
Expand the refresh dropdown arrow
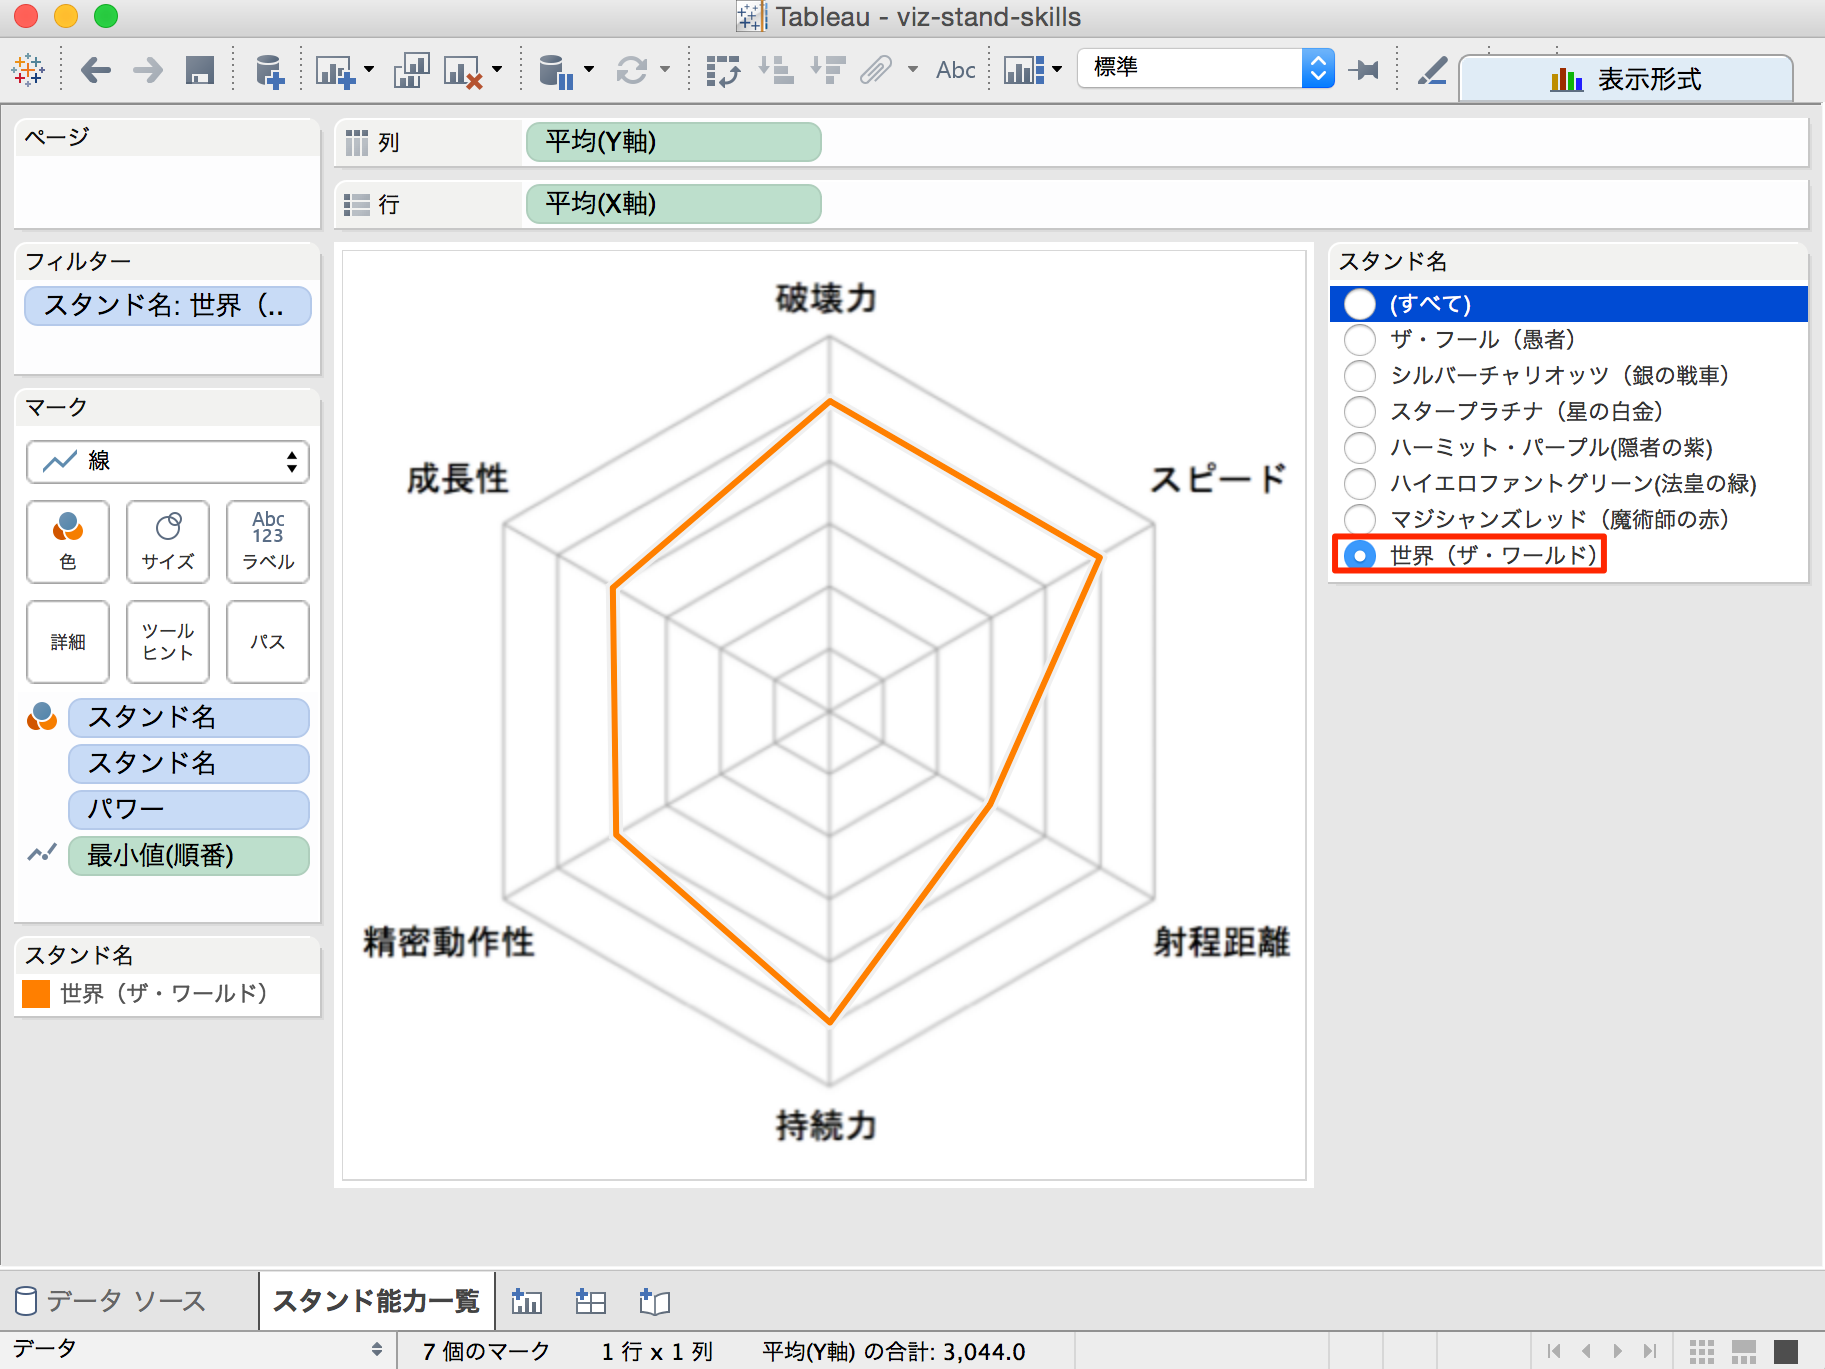665,70
